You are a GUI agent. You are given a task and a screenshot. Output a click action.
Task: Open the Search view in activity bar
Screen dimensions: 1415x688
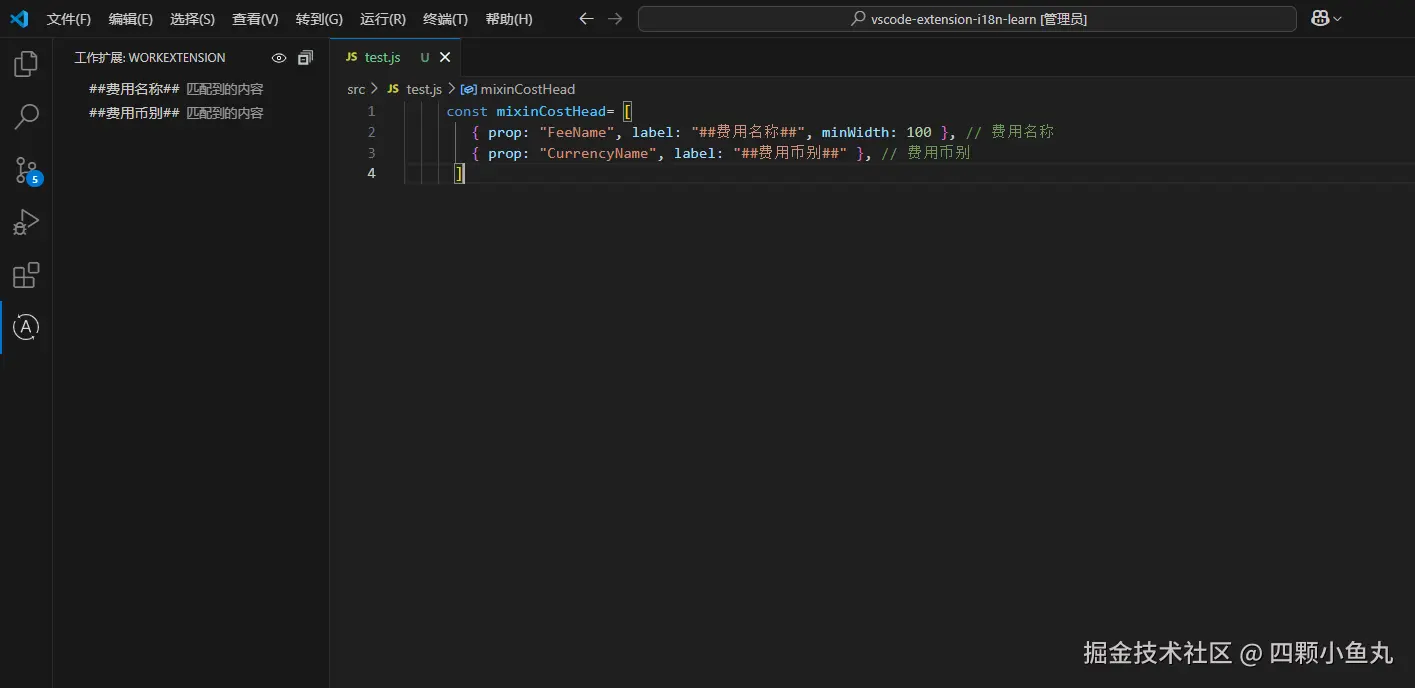click(26, 117)
